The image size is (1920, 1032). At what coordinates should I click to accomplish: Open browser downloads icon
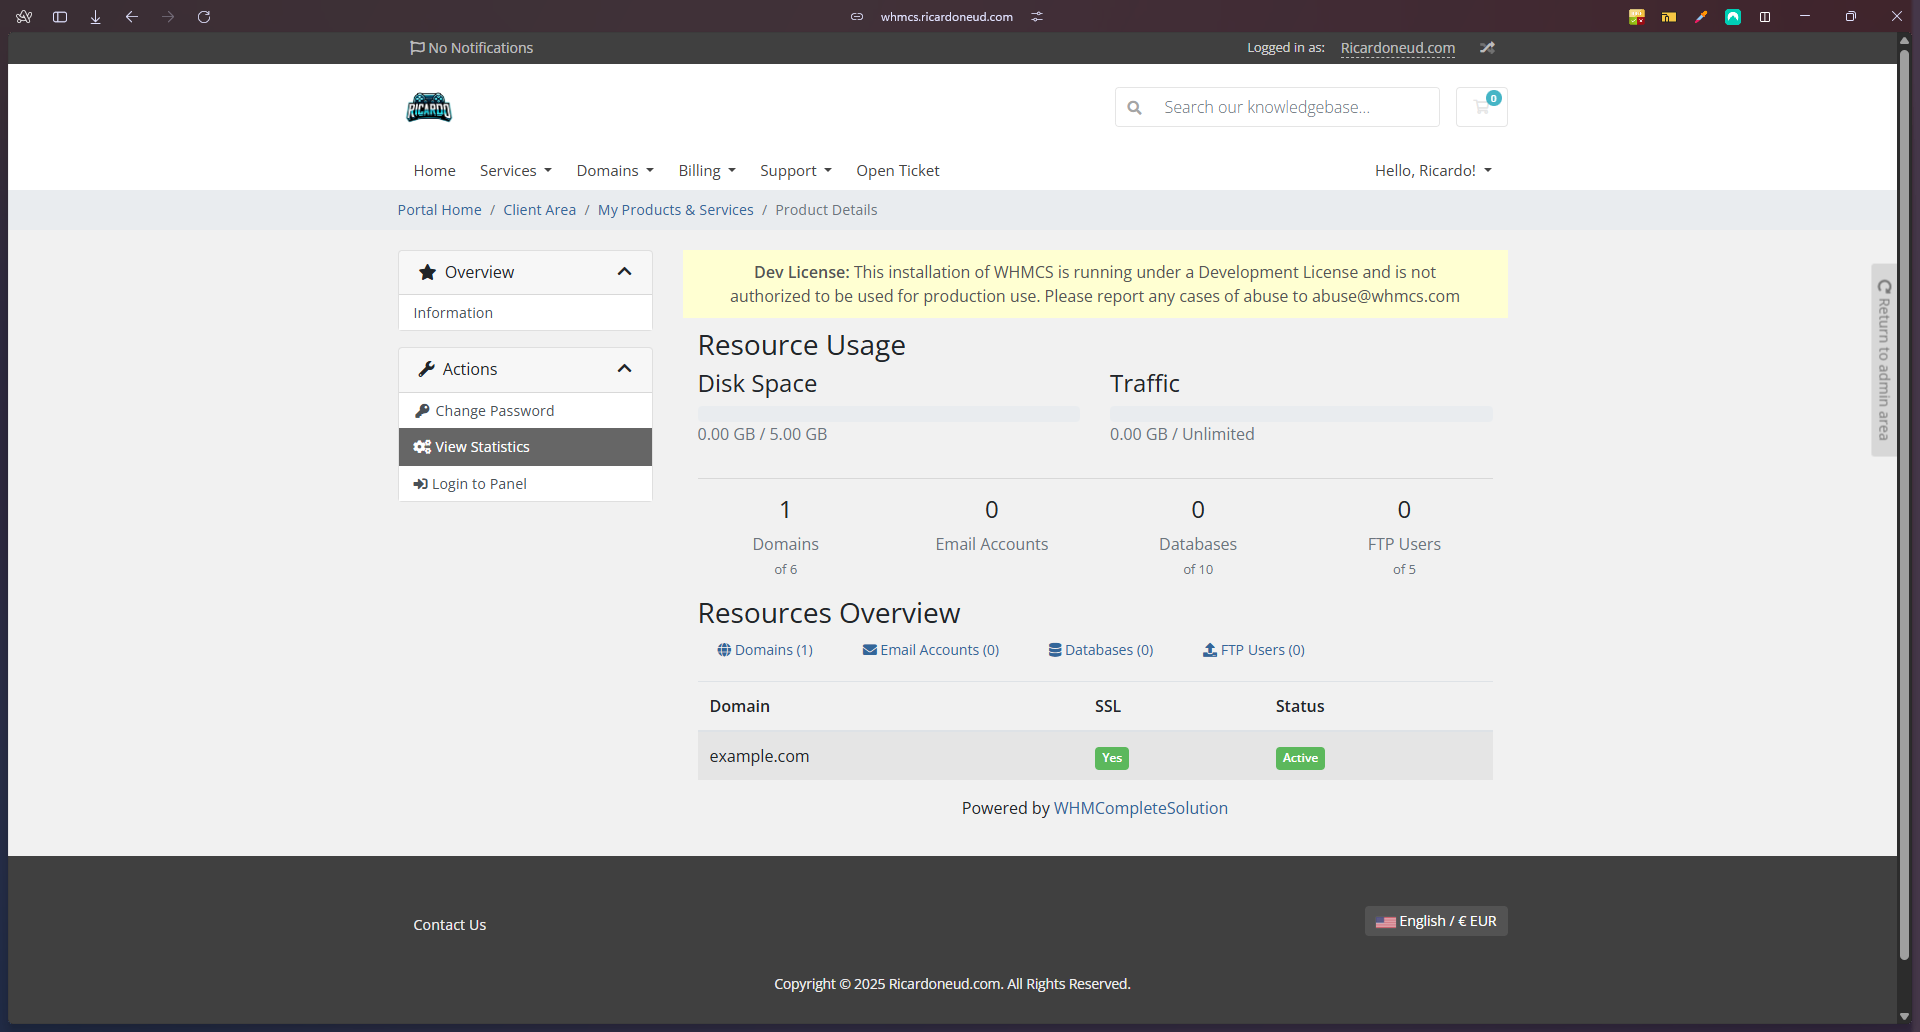96,17
